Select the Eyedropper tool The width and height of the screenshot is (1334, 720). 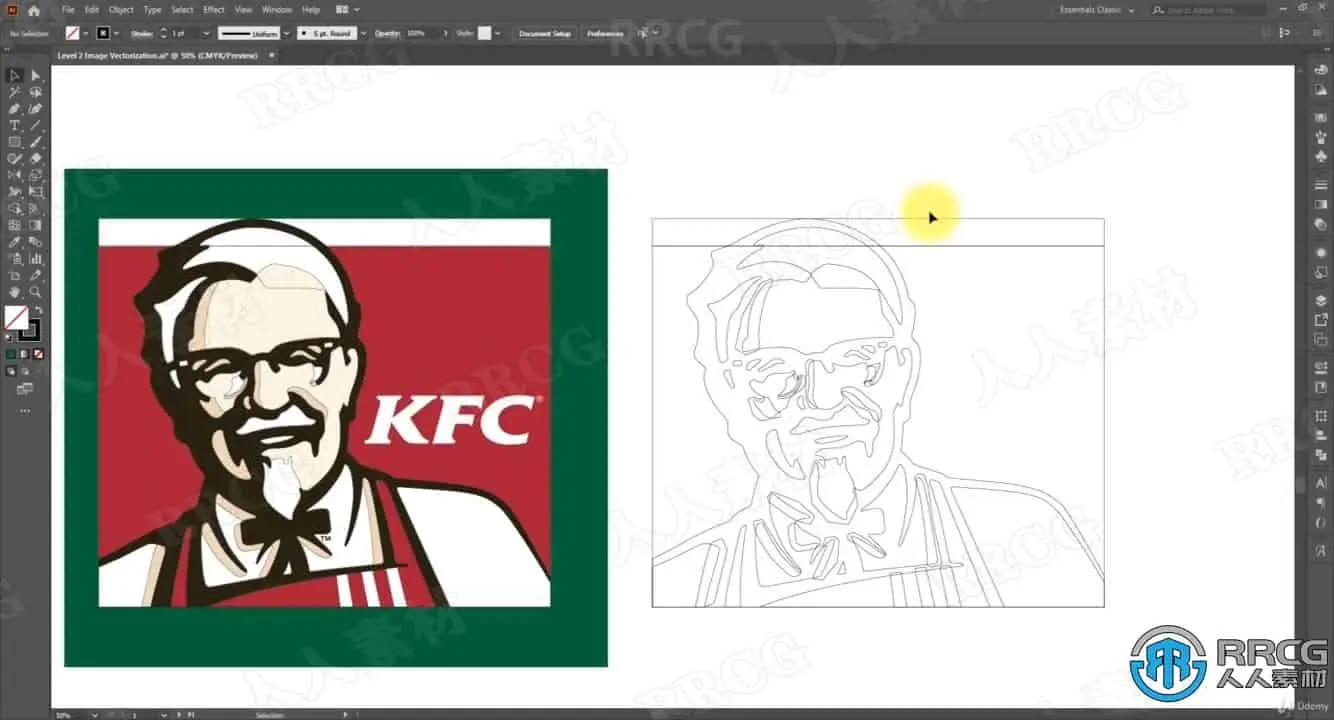15,242
